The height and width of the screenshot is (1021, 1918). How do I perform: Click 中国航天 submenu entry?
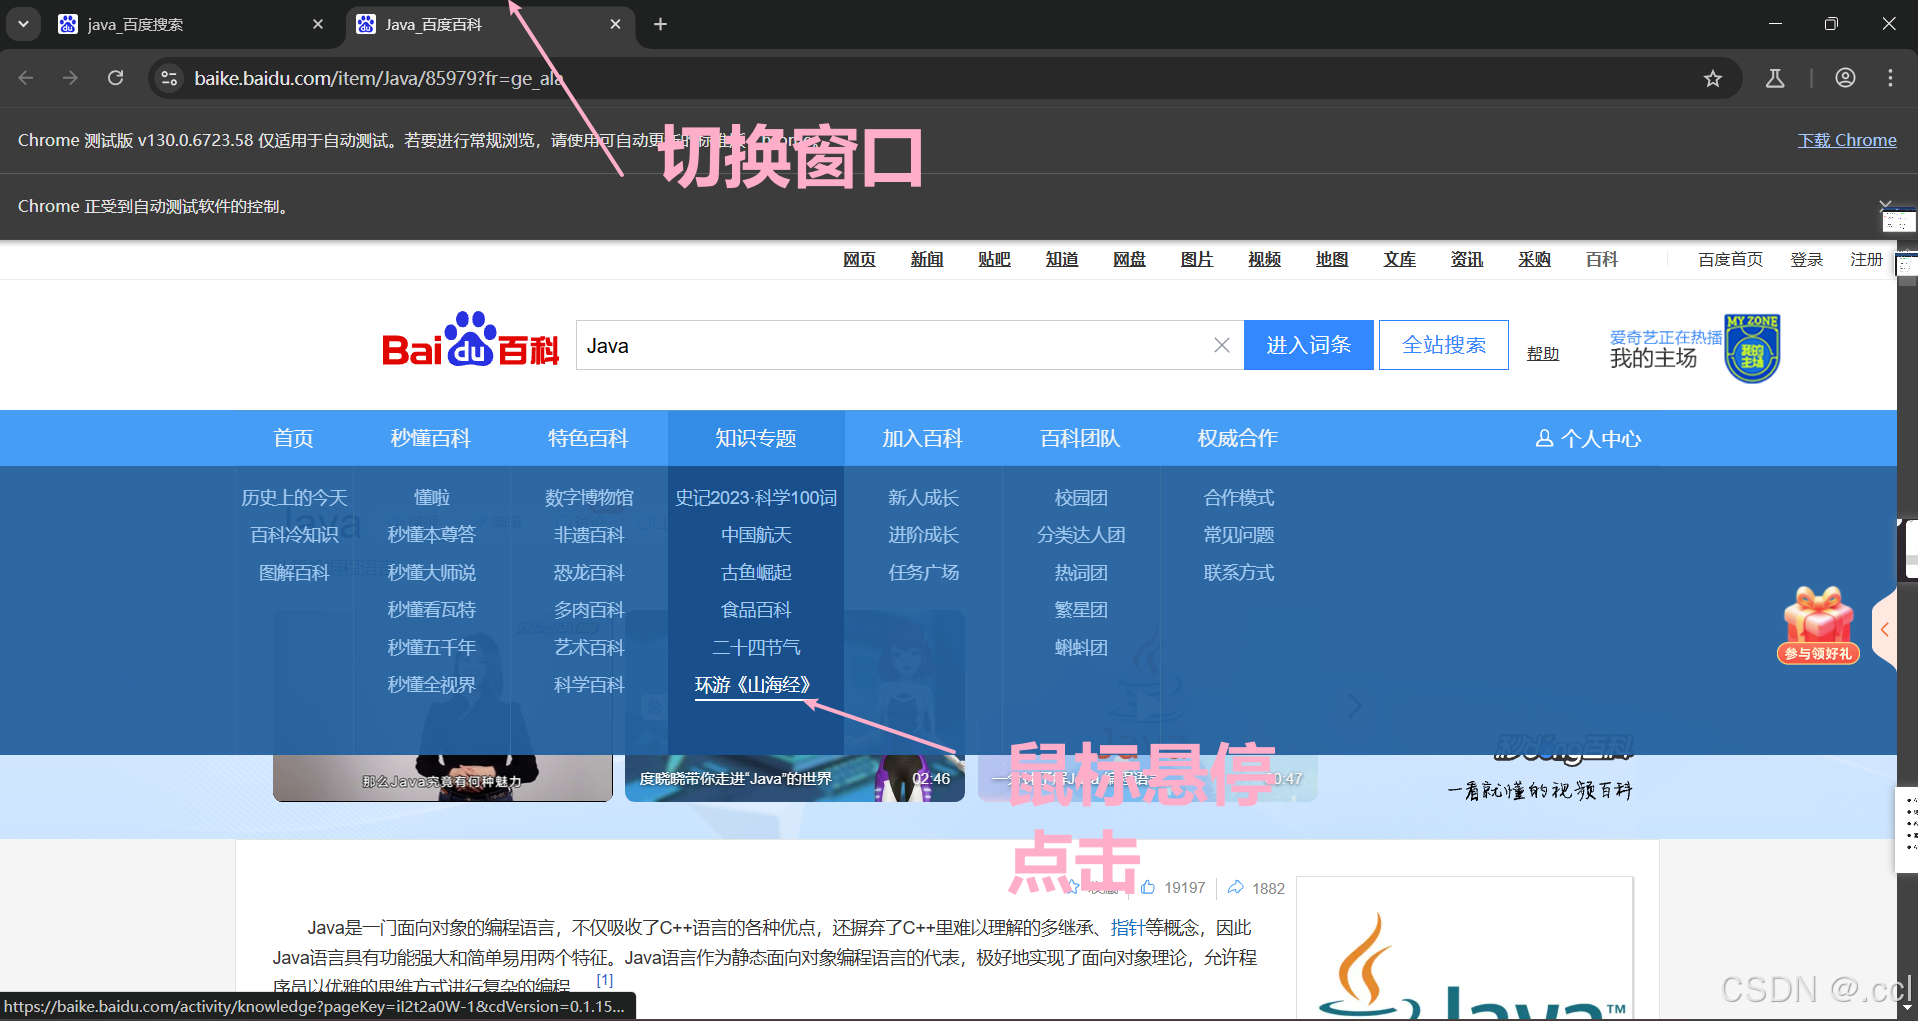[x=756, y=535]
